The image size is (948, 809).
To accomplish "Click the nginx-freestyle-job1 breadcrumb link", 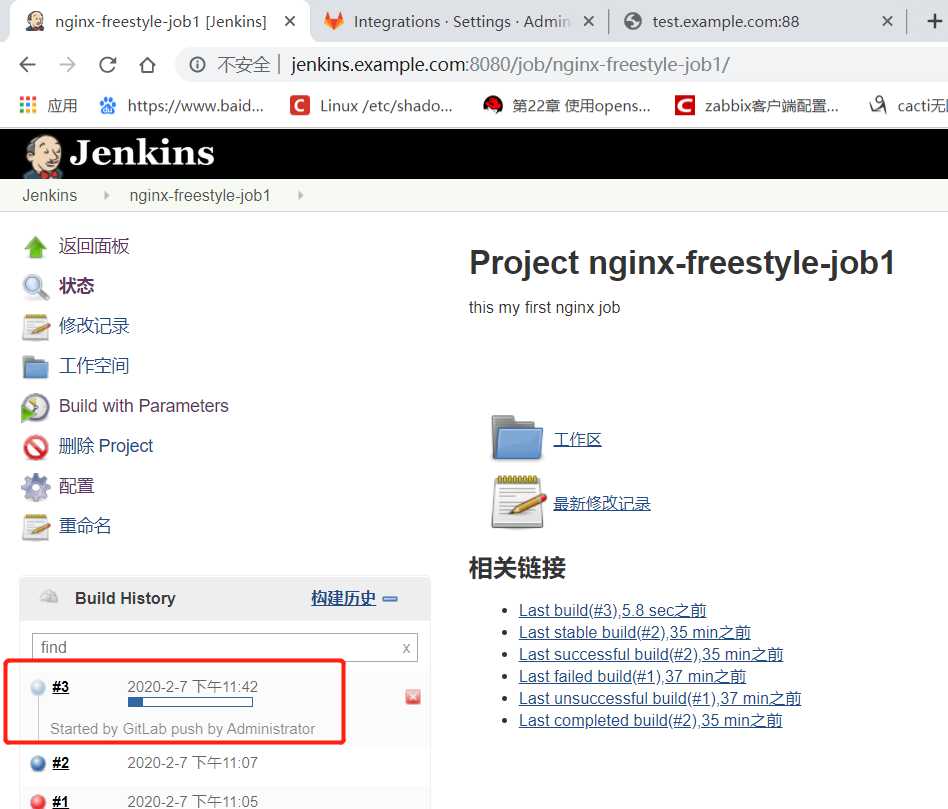I will [200, 195].
